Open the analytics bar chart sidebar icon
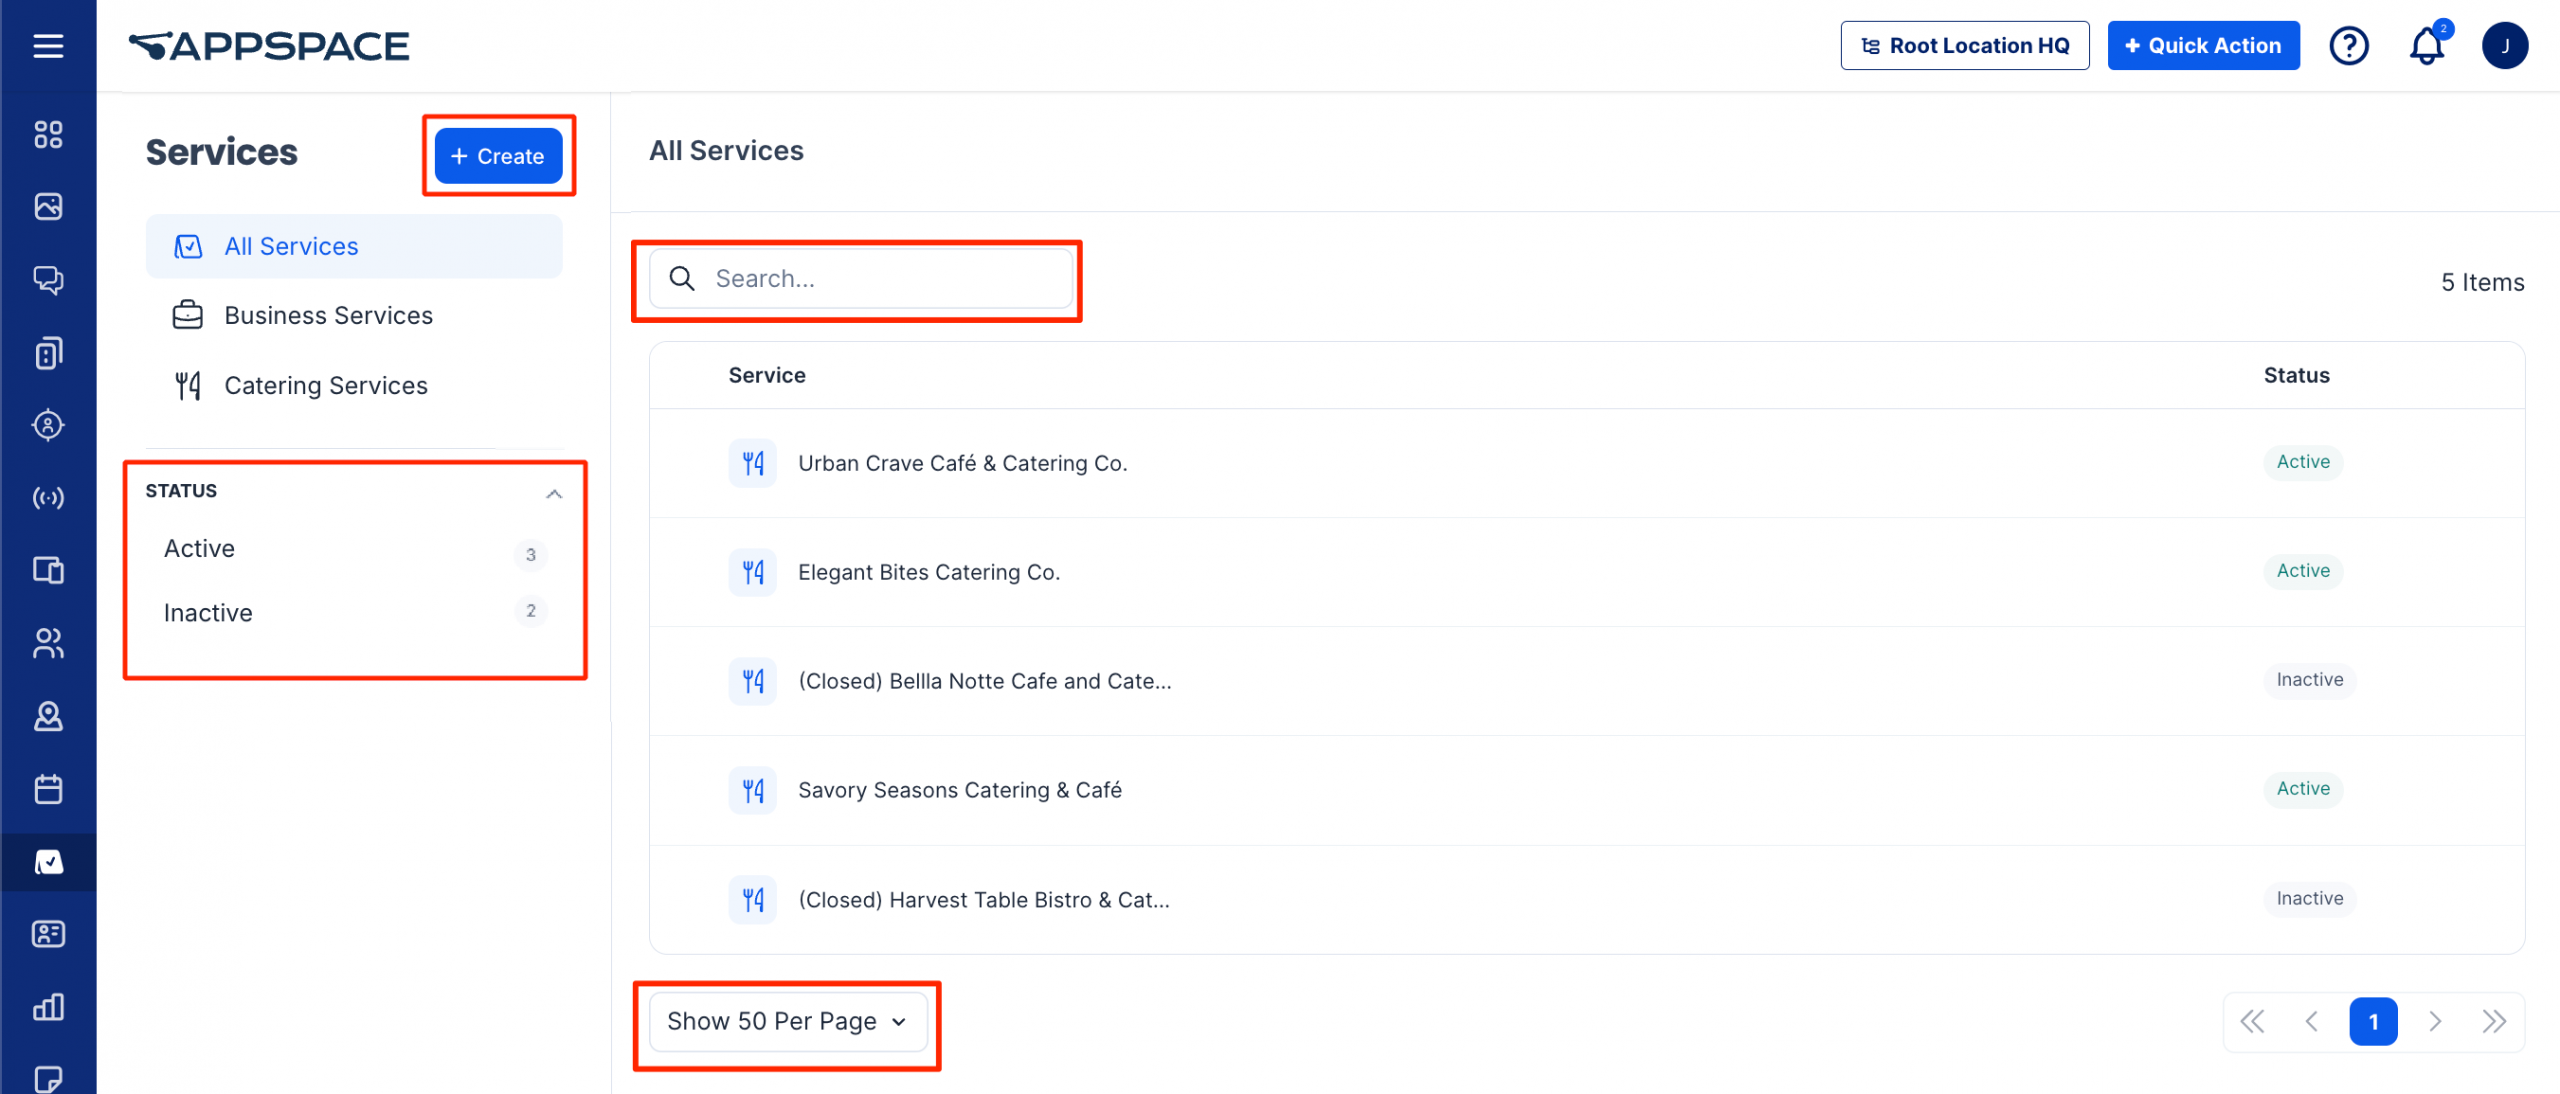 tap(48, 1007)
